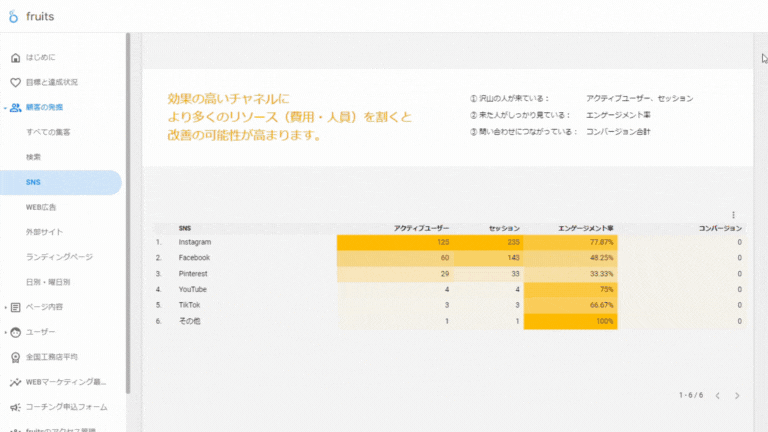This screenshot has height=432, width=768.
Task: Collapse the 顧客の発掘 section arrow
Action: click(5, 108)
